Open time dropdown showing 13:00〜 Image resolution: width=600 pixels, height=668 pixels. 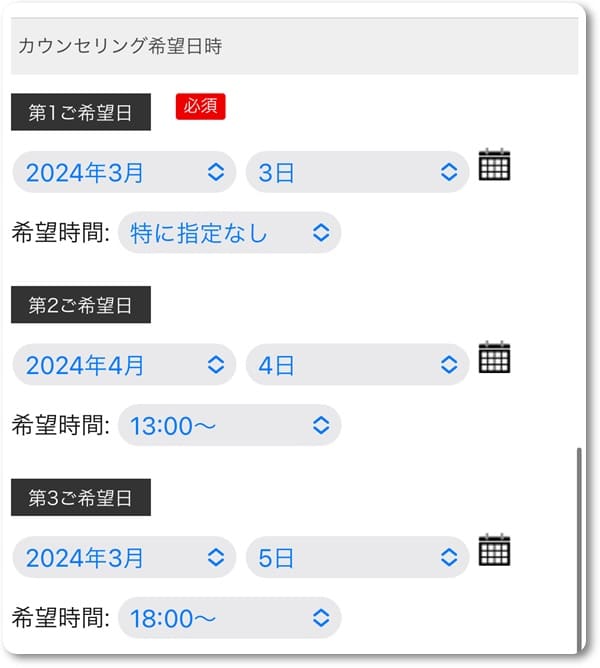tap(229, 425)
